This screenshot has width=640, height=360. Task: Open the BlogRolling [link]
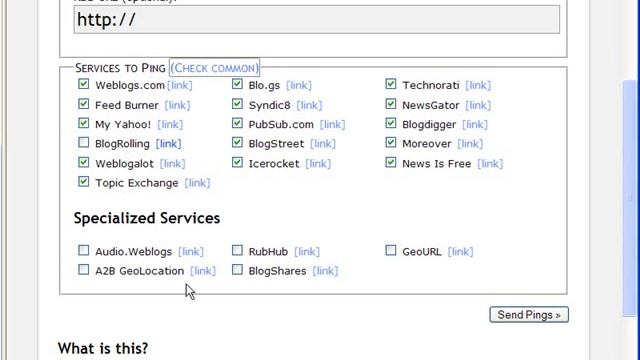click(x=169, y=144)
